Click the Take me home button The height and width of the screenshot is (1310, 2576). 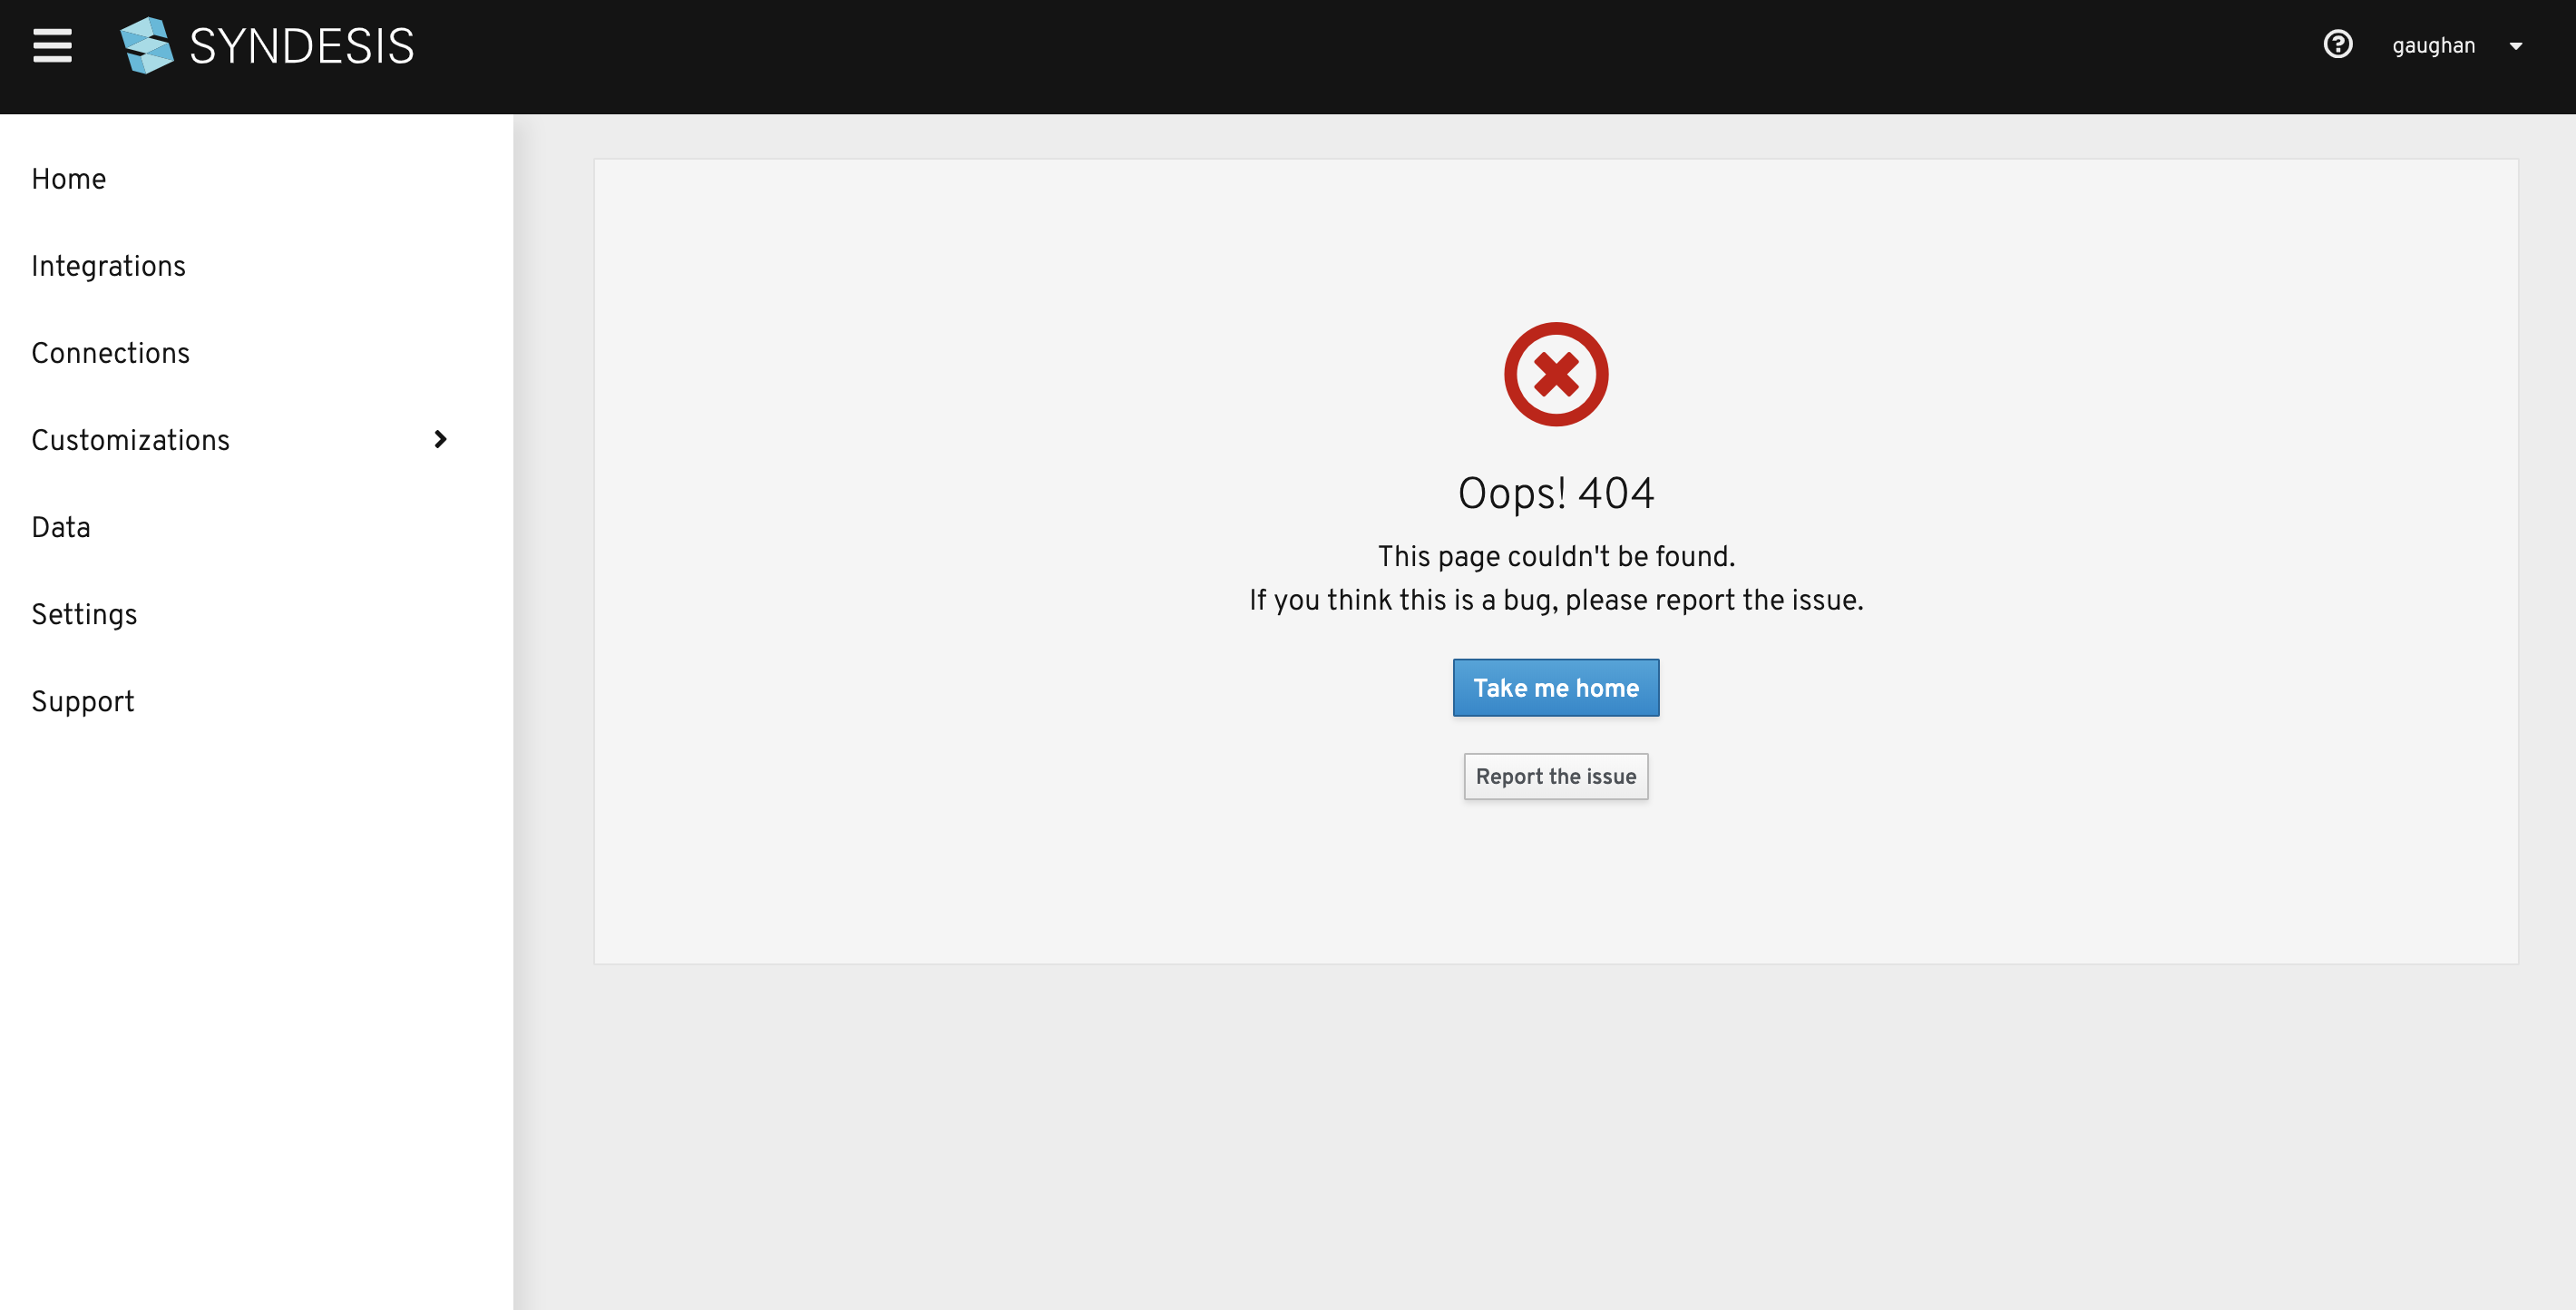coord(1555,688)
